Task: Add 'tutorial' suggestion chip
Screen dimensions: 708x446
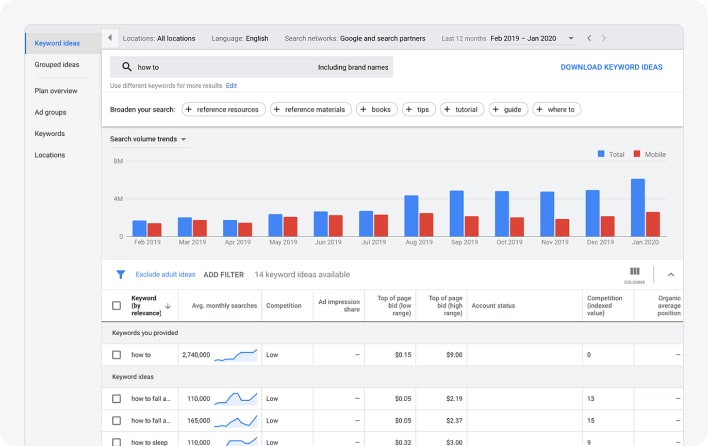Action: pyautogui.click(x=462, y=109)
